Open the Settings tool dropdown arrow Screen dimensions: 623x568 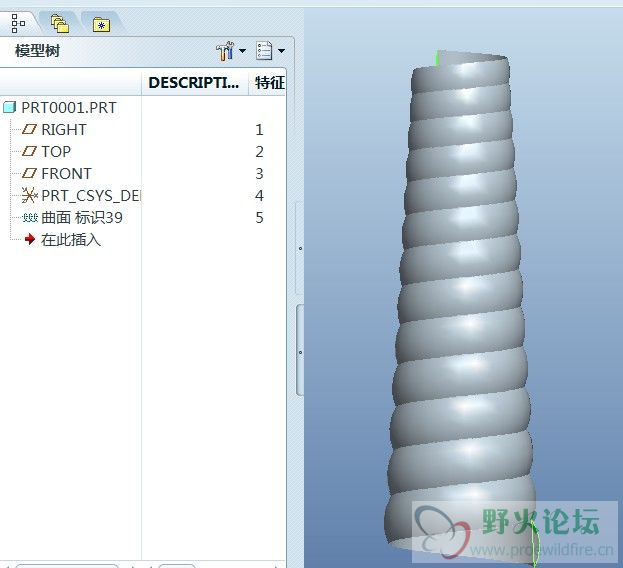point(242,51)
